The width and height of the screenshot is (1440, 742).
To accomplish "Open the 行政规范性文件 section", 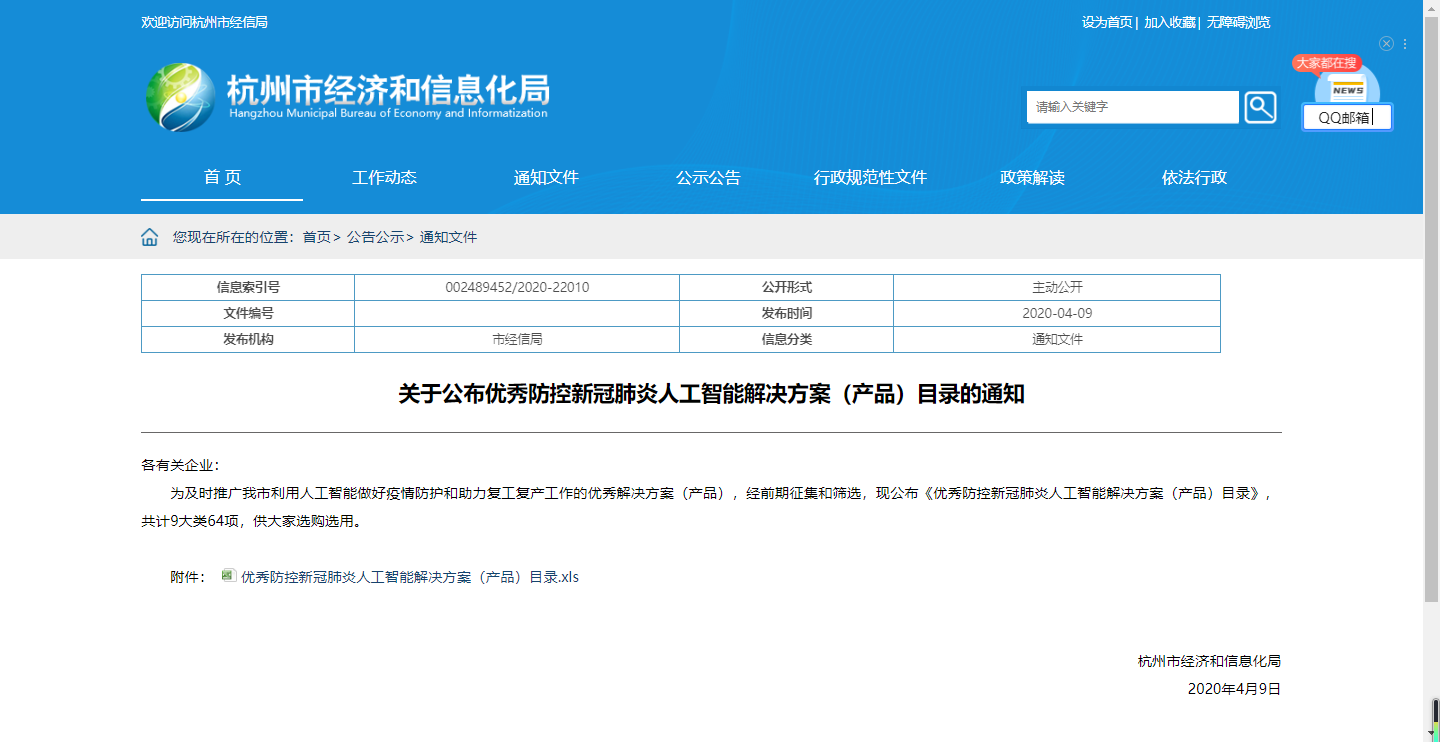I will 870,178.
